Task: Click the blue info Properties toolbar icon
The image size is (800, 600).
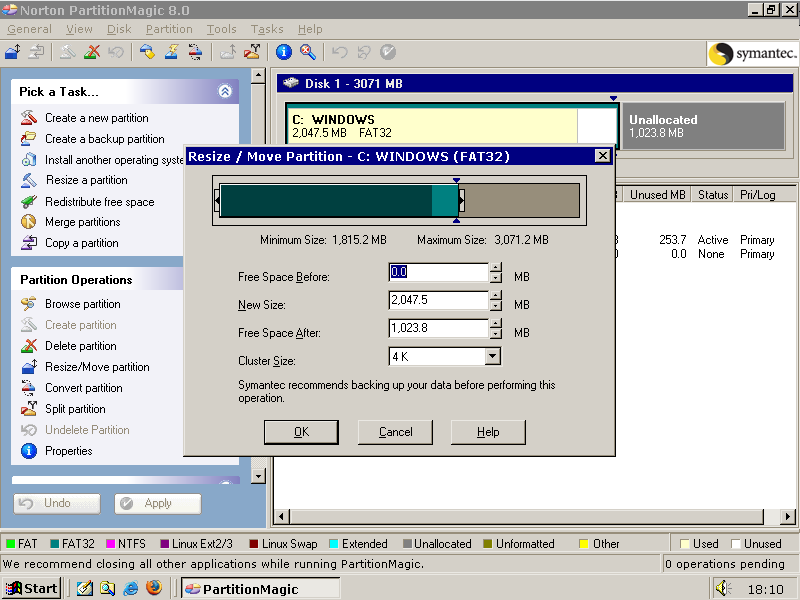Action: click(x=284, y=52)
